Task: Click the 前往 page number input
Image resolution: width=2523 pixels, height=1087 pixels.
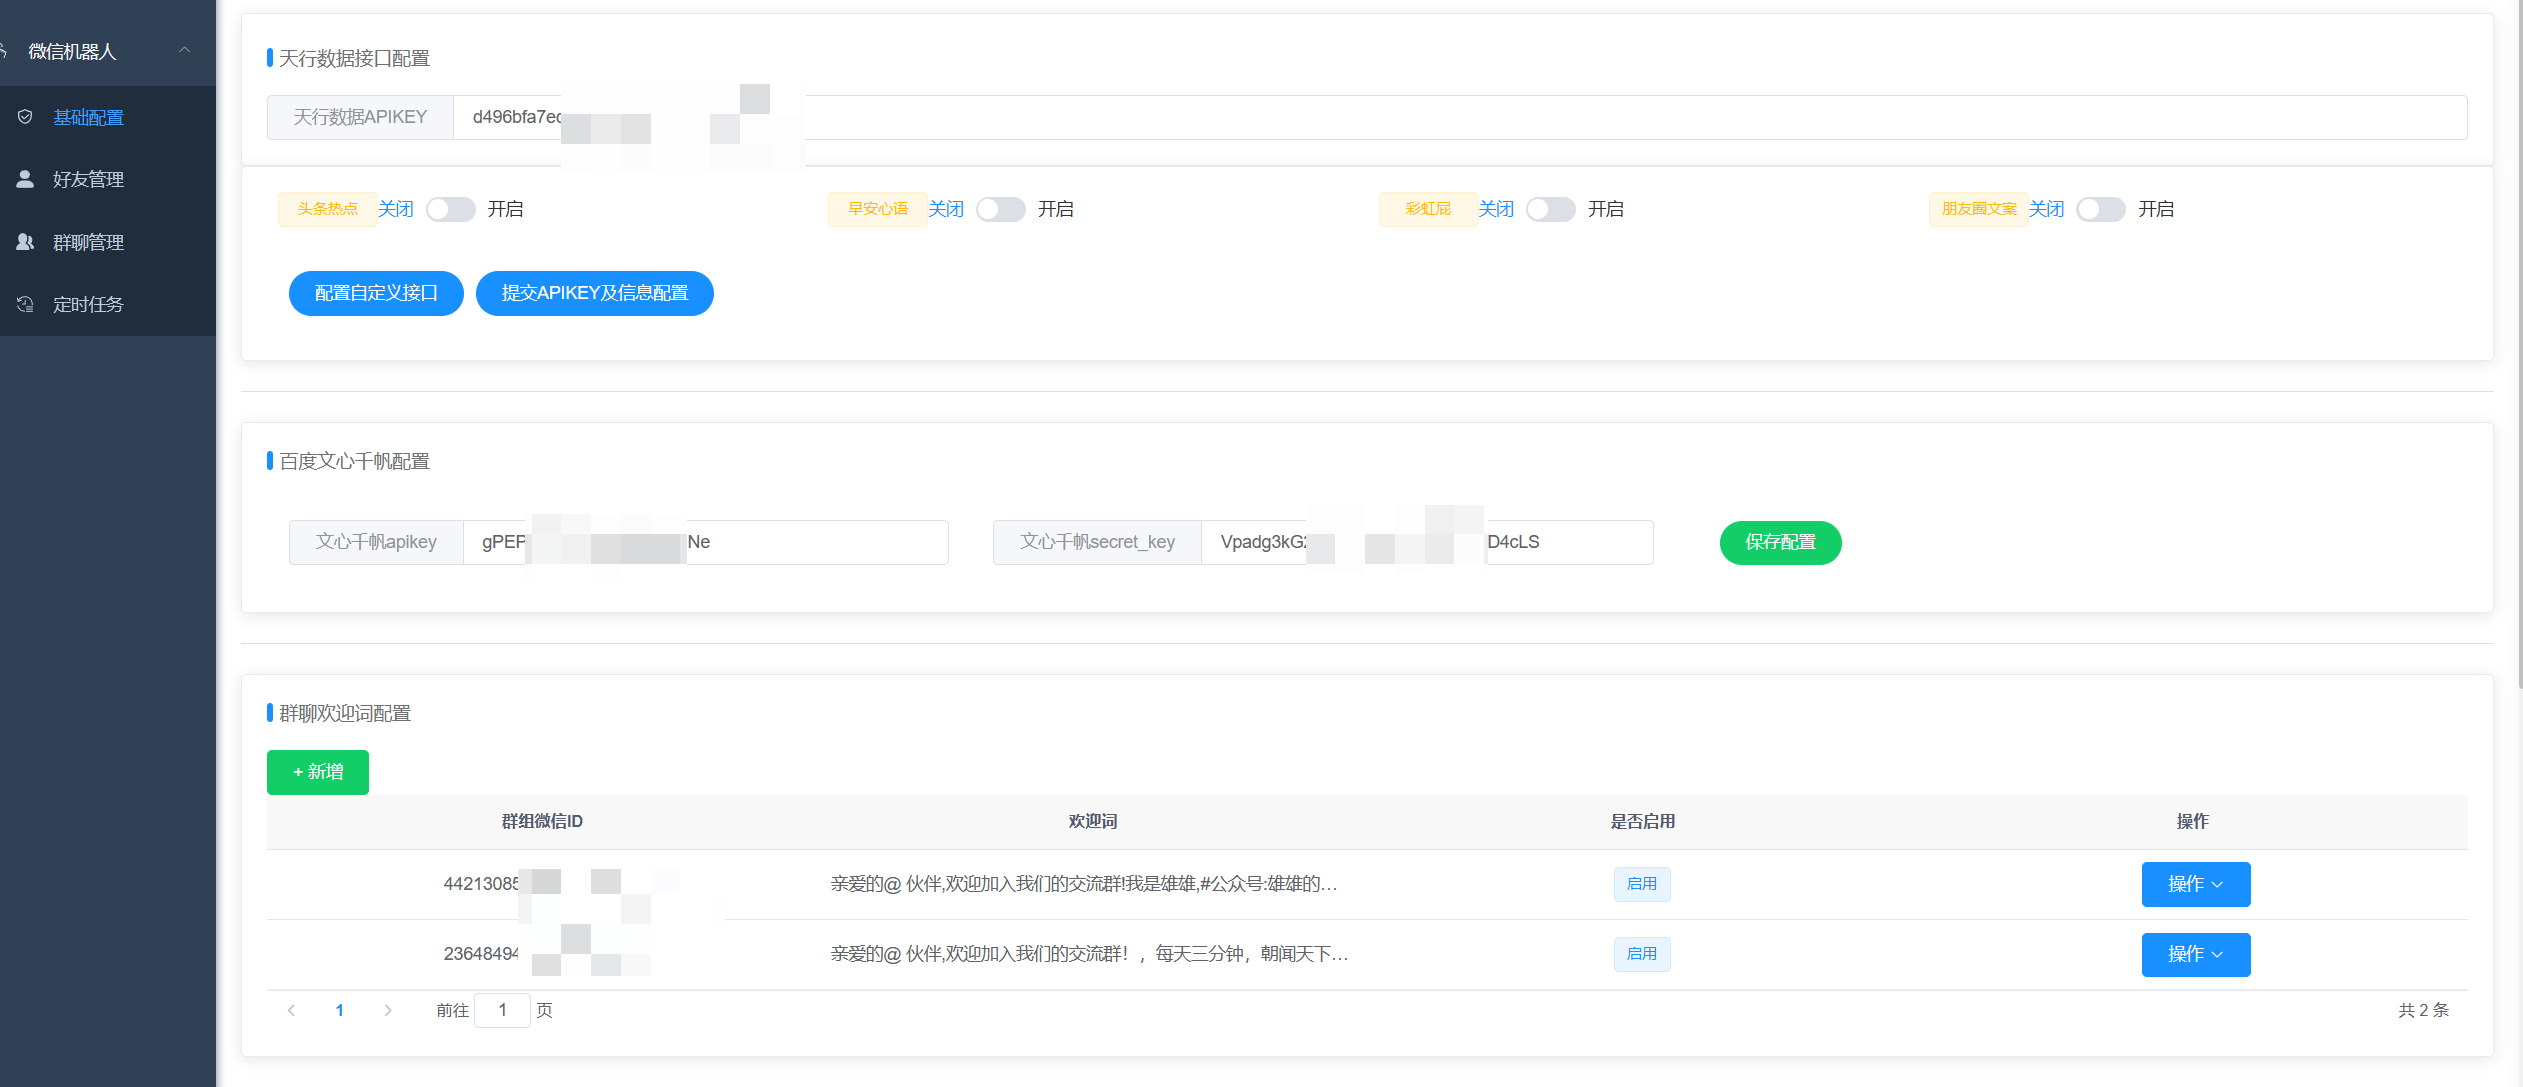Action: (502, 1010)
